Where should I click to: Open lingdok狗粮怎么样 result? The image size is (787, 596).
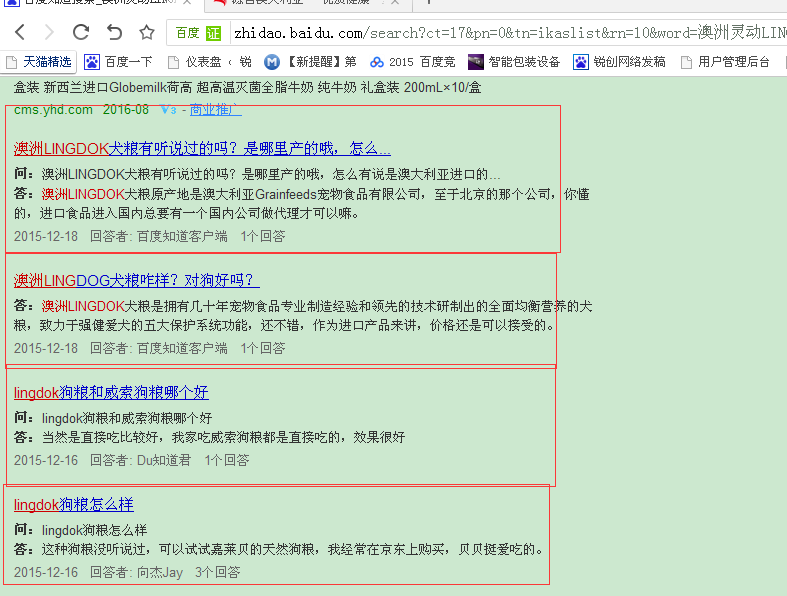pyautogui.click(x=74, y=504)
